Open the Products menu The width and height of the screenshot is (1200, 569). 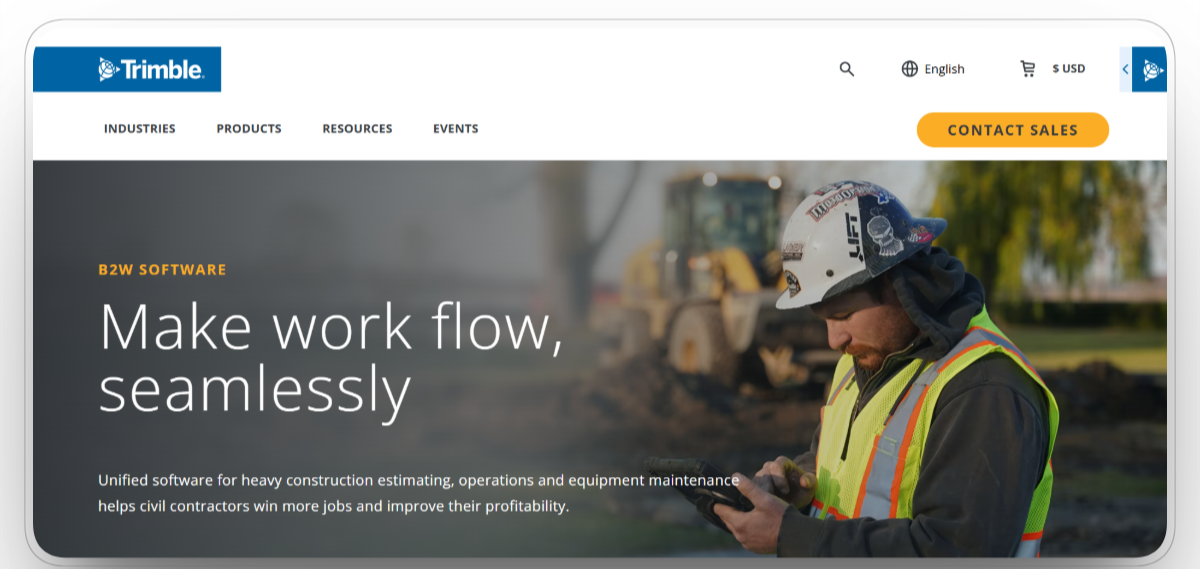point(249,129)
